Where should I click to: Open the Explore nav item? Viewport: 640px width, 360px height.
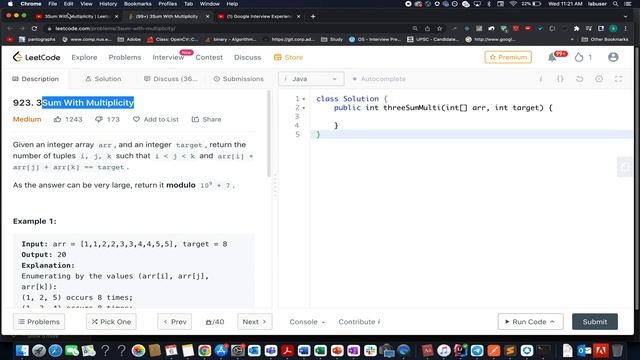tap(84, 57)
